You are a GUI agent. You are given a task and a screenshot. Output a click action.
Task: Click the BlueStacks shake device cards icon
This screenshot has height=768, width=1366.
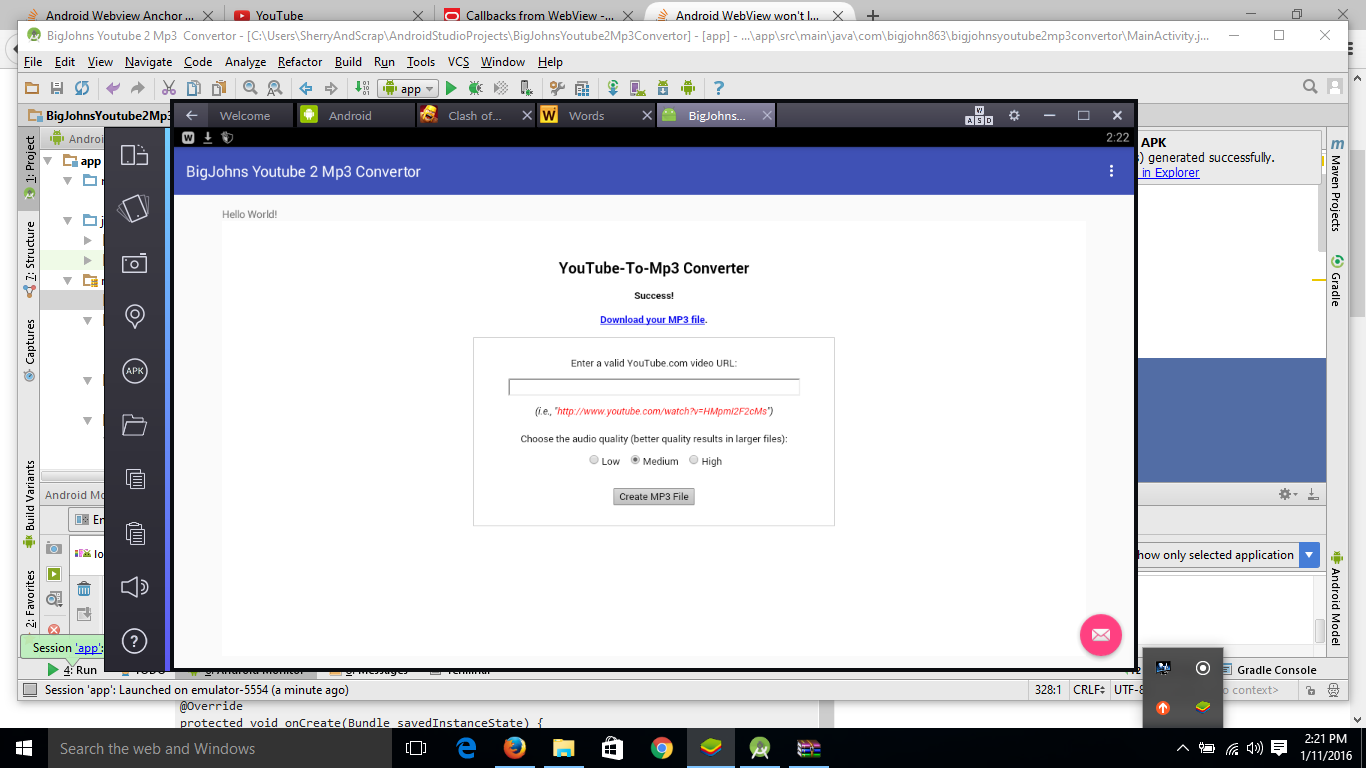point(134,208)
